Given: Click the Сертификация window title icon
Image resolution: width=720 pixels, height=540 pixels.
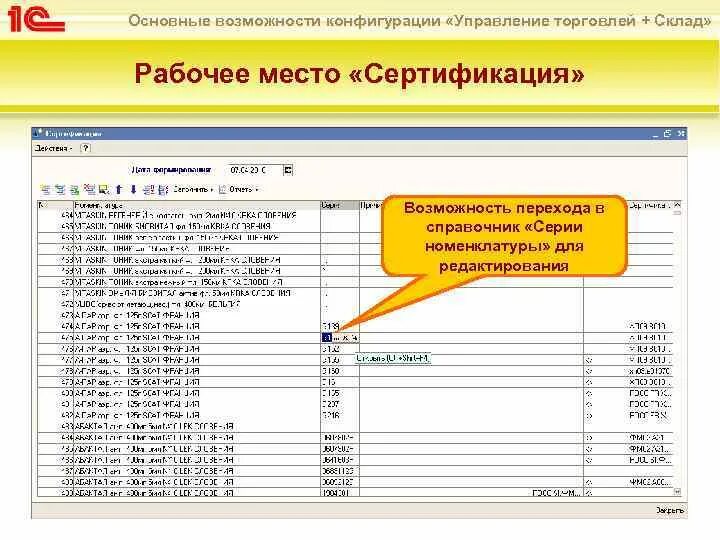Looking at the screenshot, I should click(x=38, y=133).
